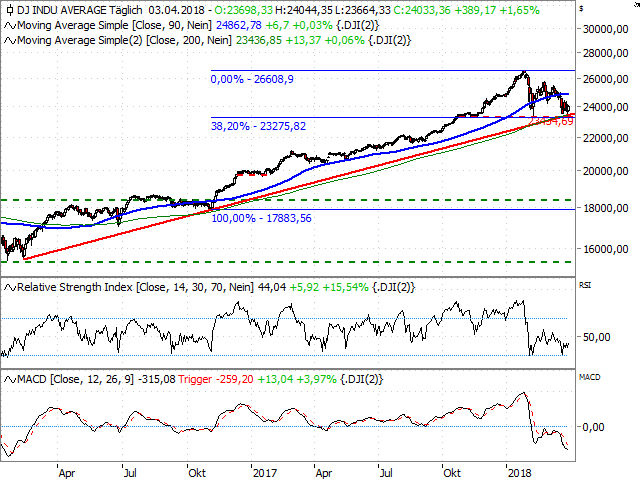This screenshot has height=480, width=640.
Task: Click the red price tag 23434,69
Action: tap(551, 121)
